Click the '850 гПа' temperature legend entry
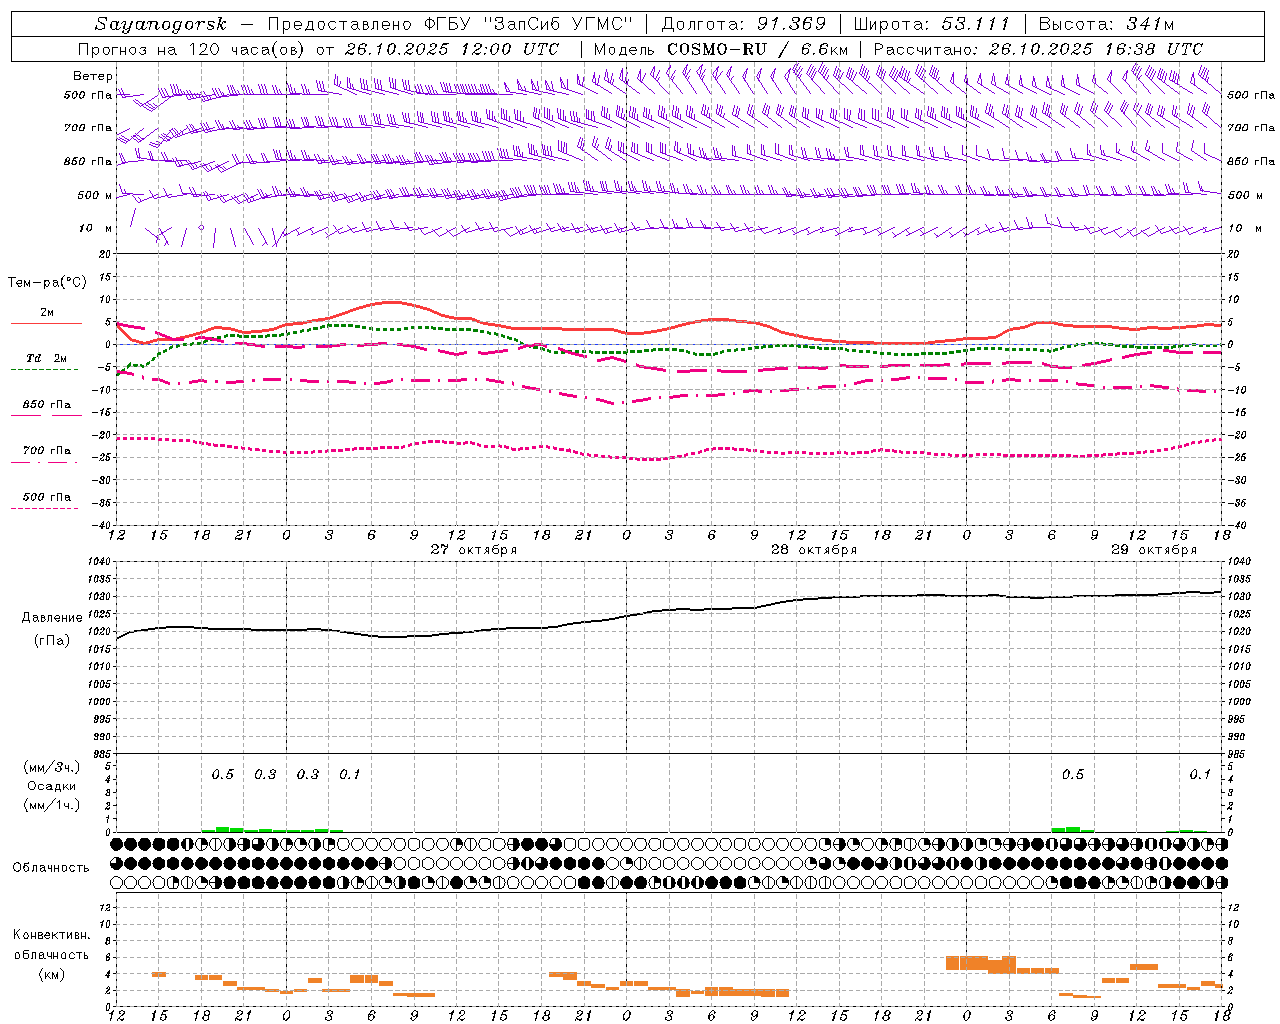The width and height of the screenshot is (1280, 1024). [x=47, y=405]
